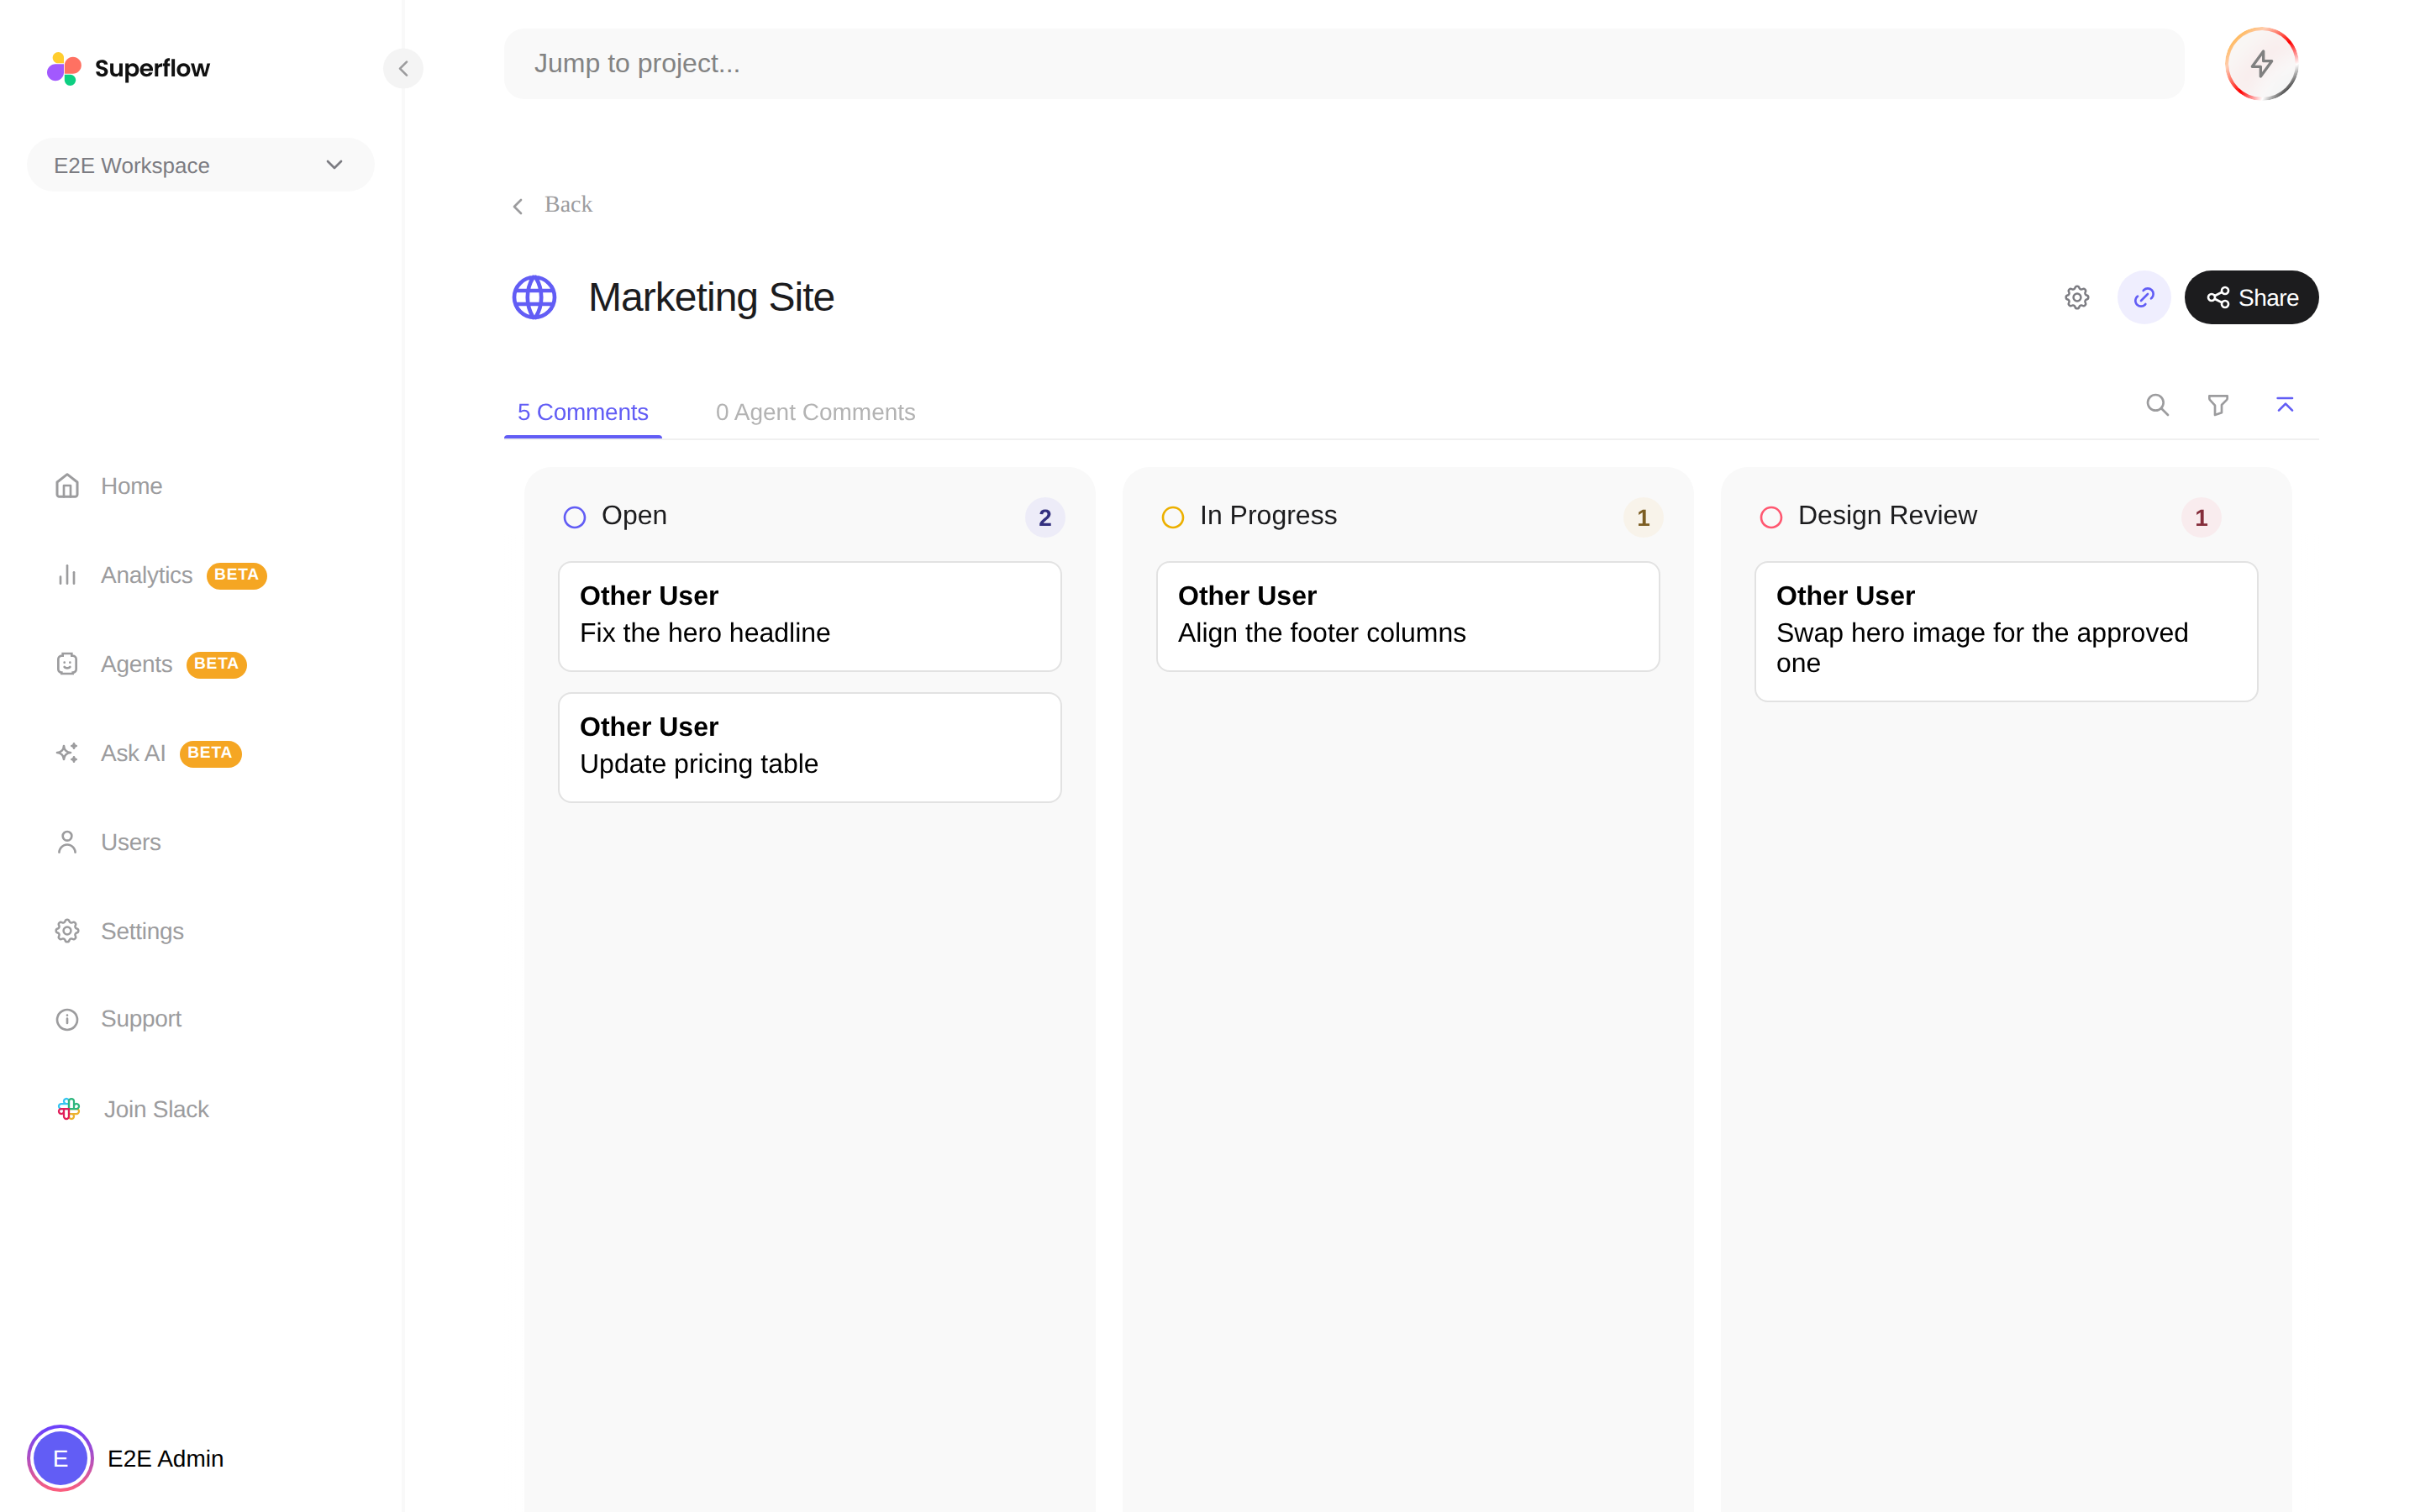The width and height of the screenshot is (2420, 1512).
Task: Click the Superflow logo icon
Action: pos(65,68)
